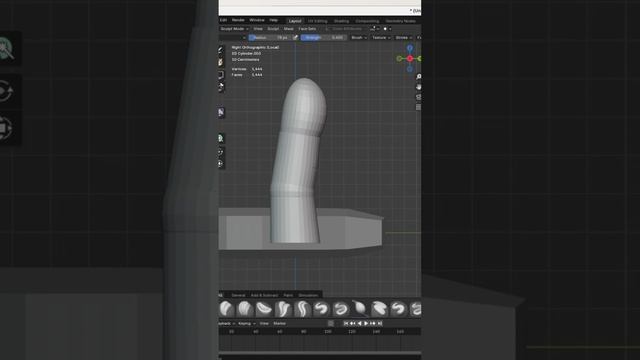Adjust the brush Radius slider
Screen dimensions: 640x360
coord(270,38)
